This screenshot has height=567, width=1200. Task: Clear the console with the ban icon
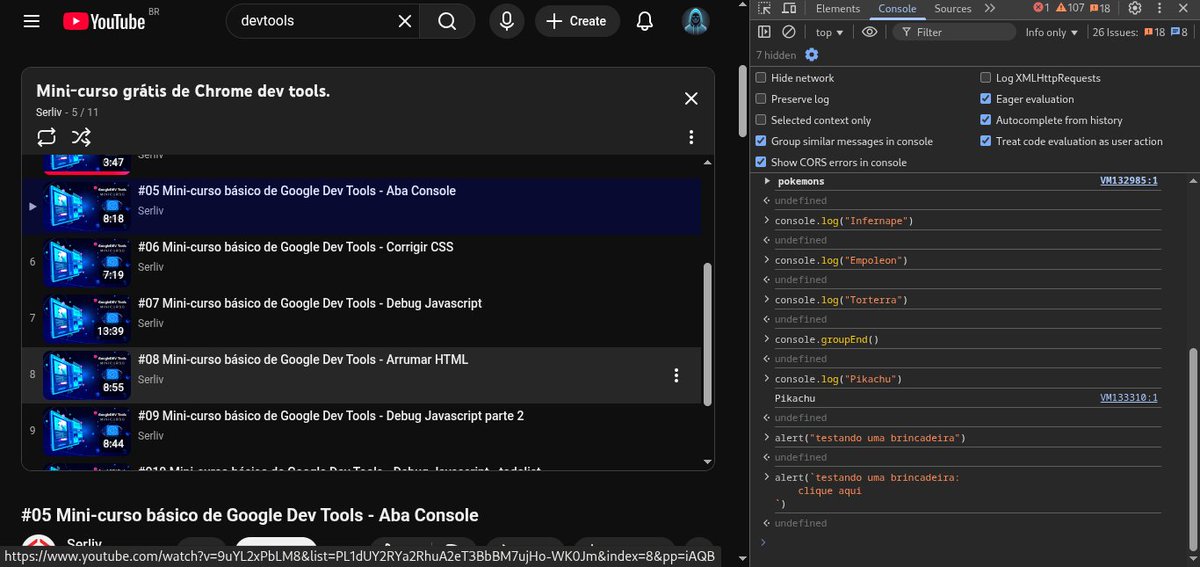[788, 32]
